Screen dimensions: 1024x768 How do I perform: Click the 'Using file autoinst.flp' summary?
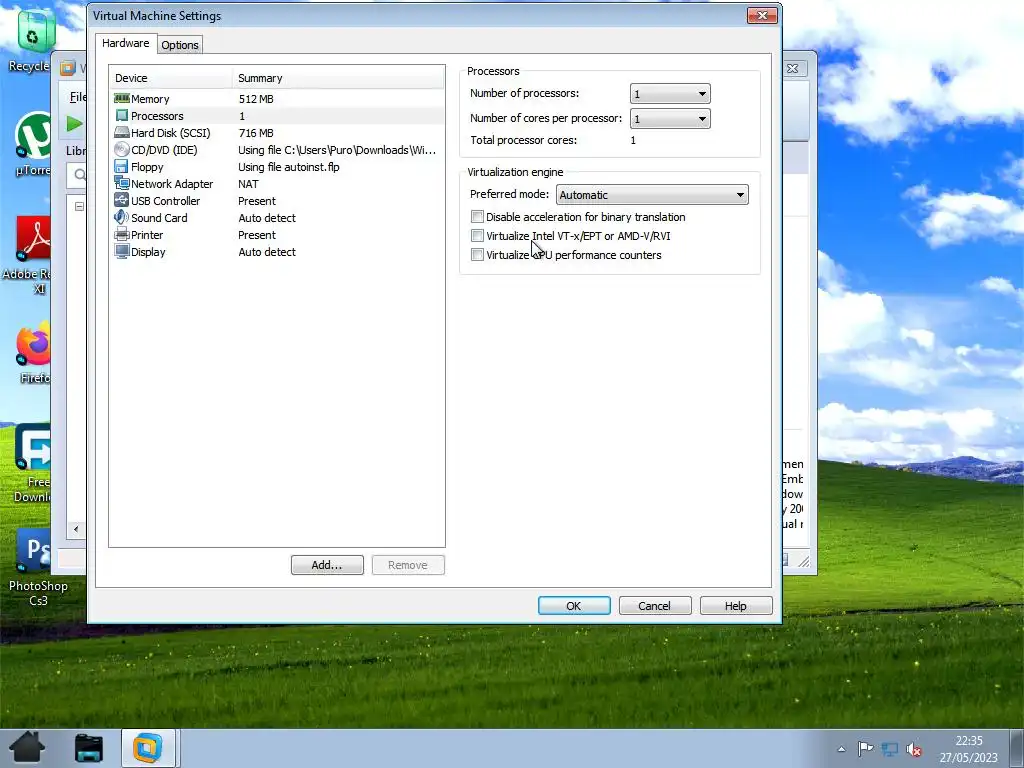pyautogui.click(x=289, y=167)
